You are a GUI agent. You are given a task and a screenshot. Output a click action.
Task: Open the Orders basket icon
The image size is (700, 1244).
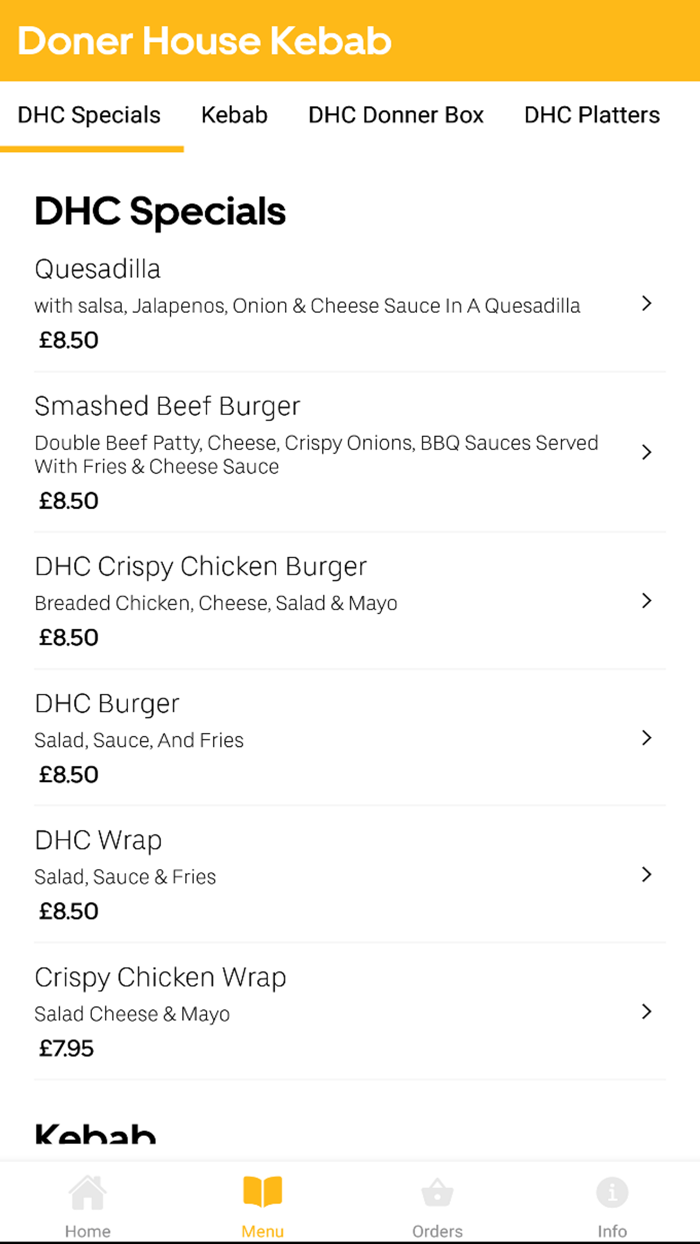point(437,1190)
